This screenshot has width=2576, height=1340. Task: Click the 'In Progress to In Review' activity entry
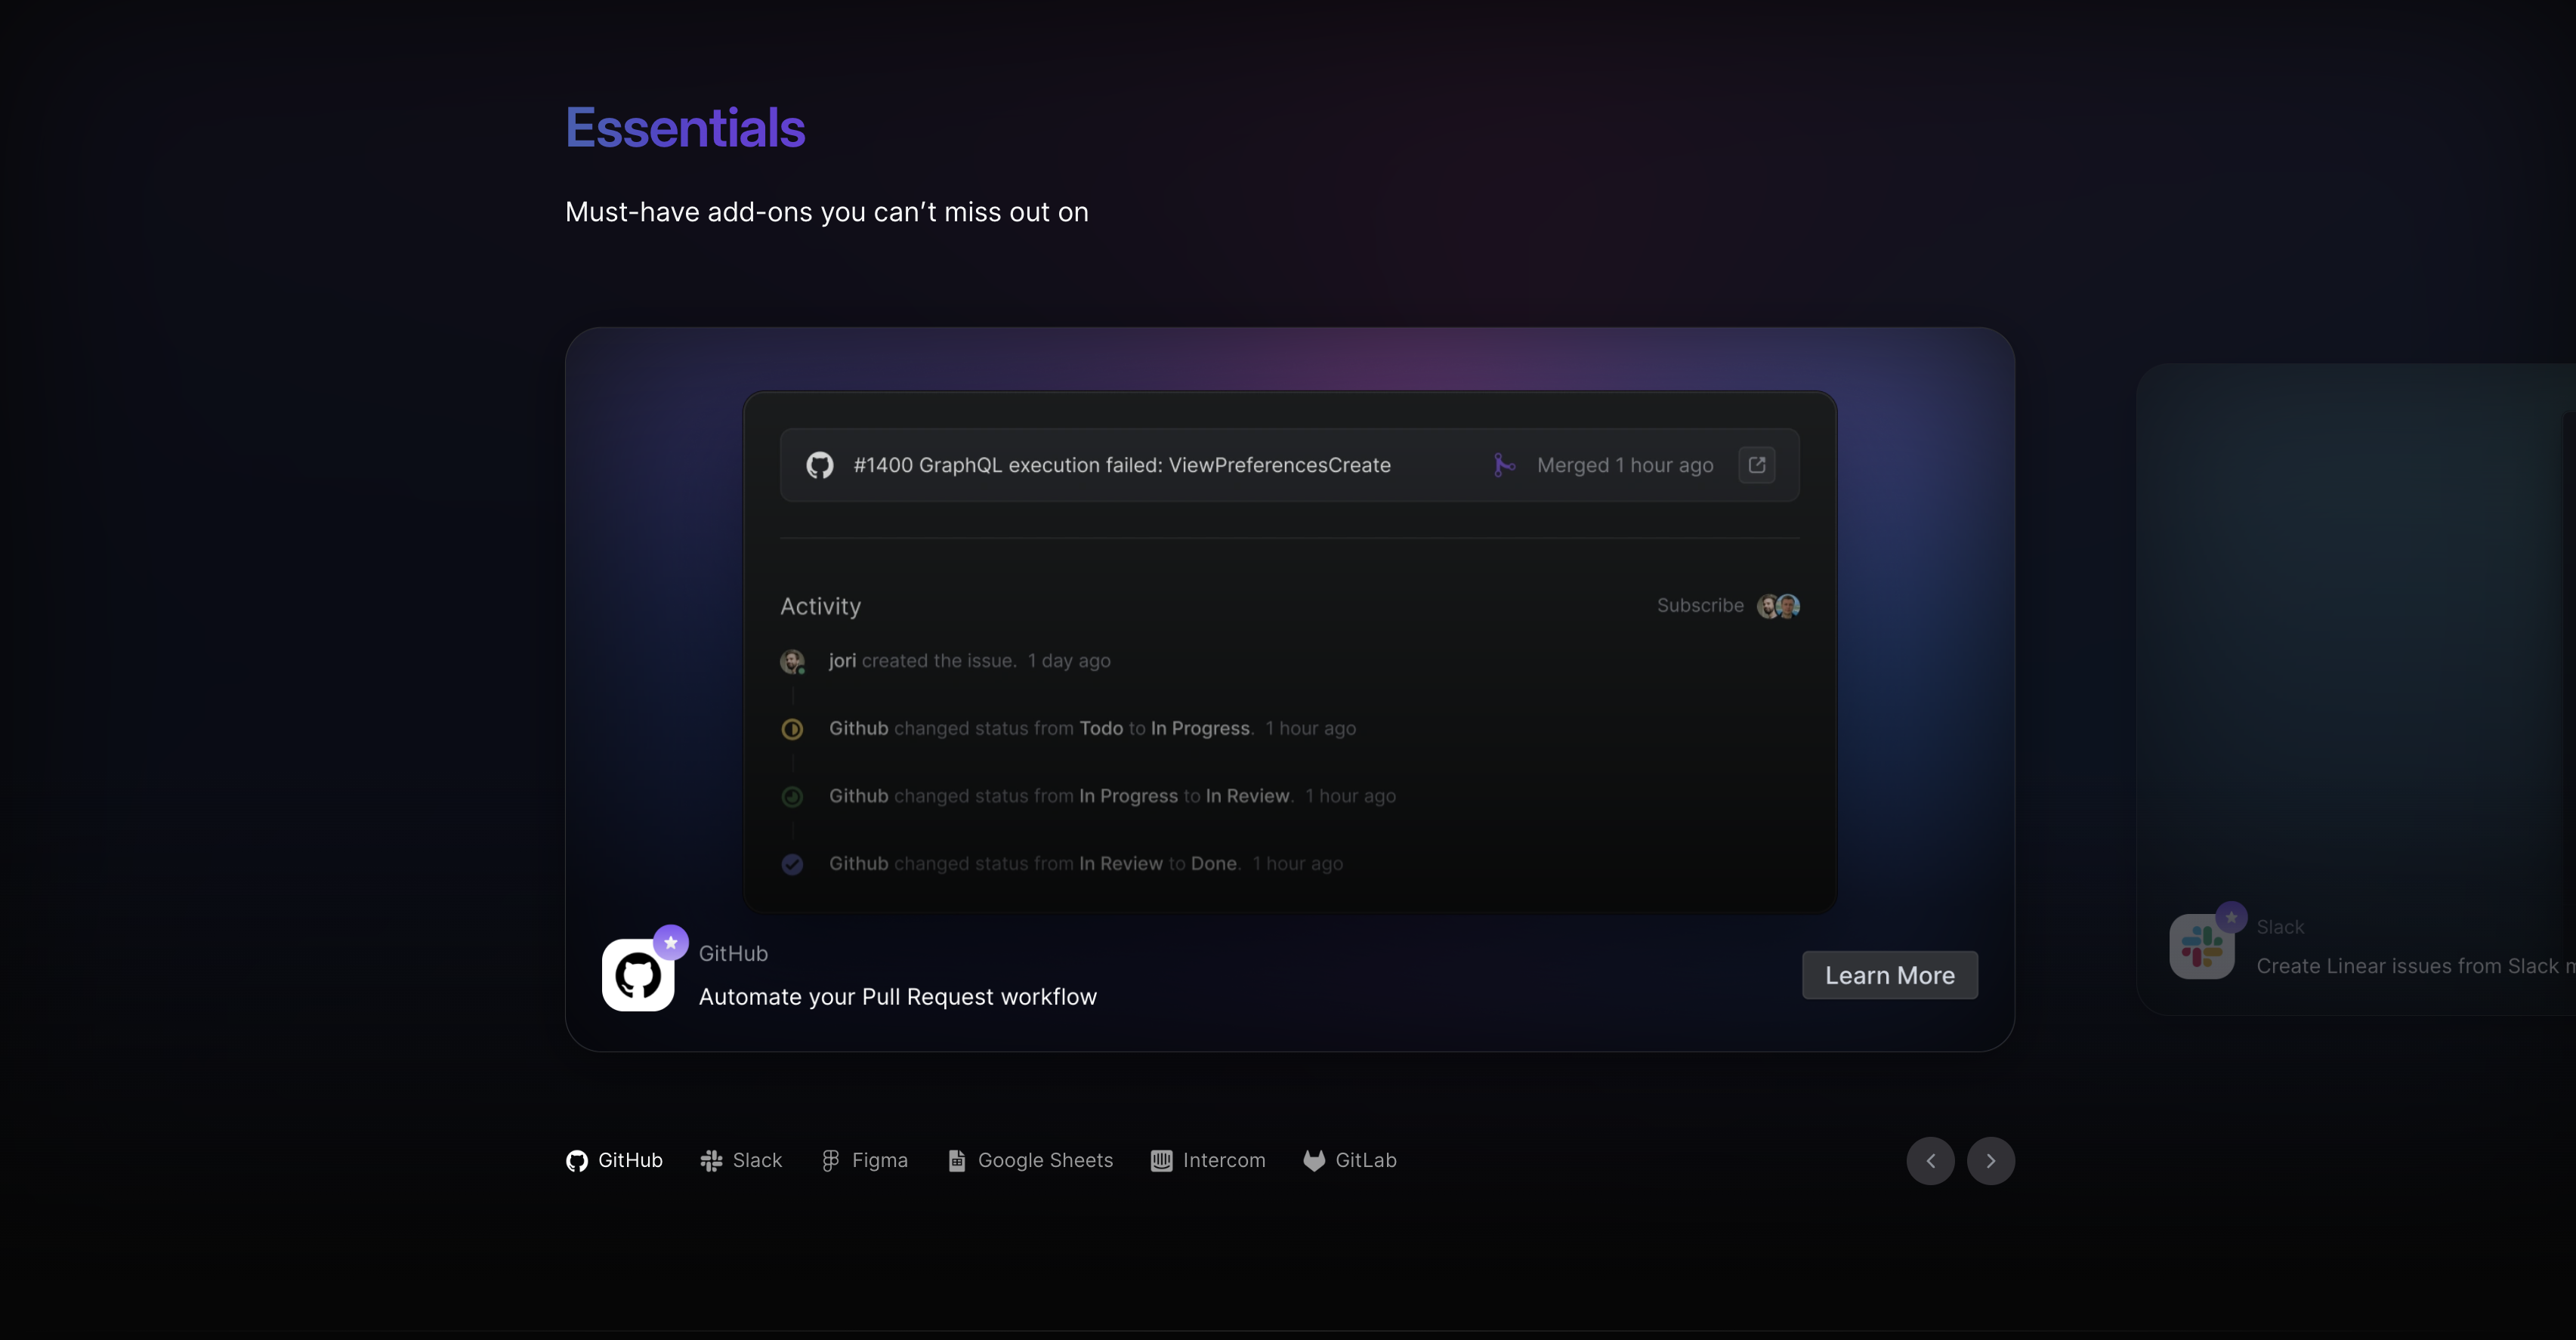[x=1113, y=797]
